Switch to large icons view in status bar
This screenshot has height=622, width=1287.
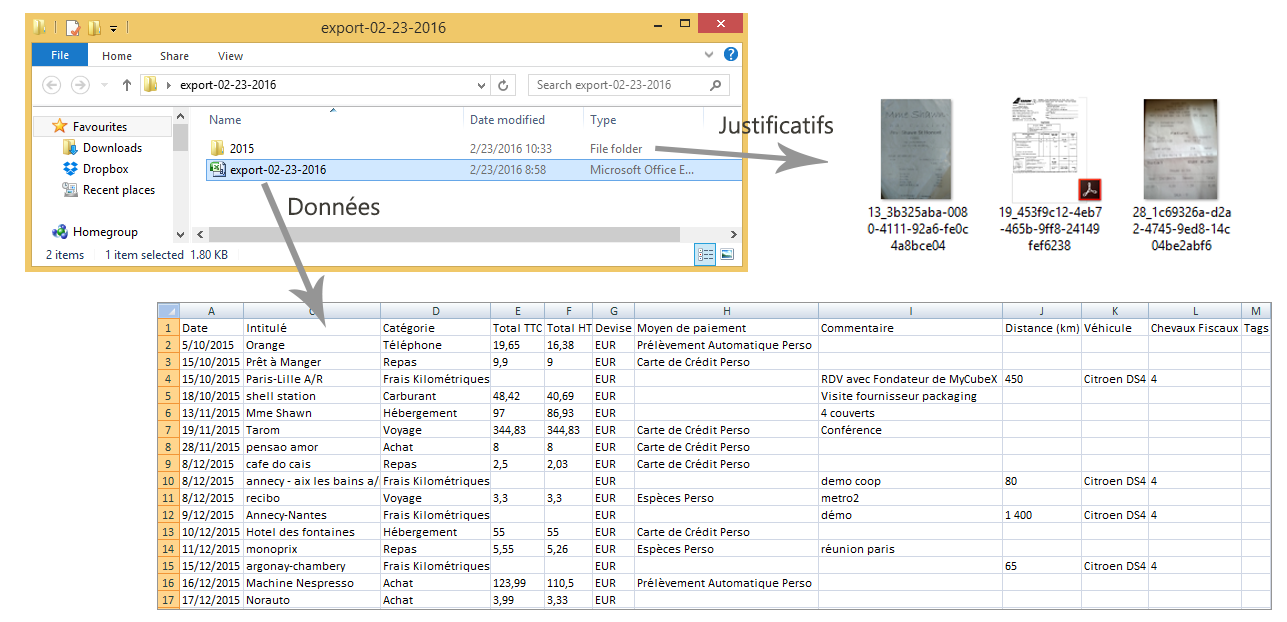pos(727,255)
